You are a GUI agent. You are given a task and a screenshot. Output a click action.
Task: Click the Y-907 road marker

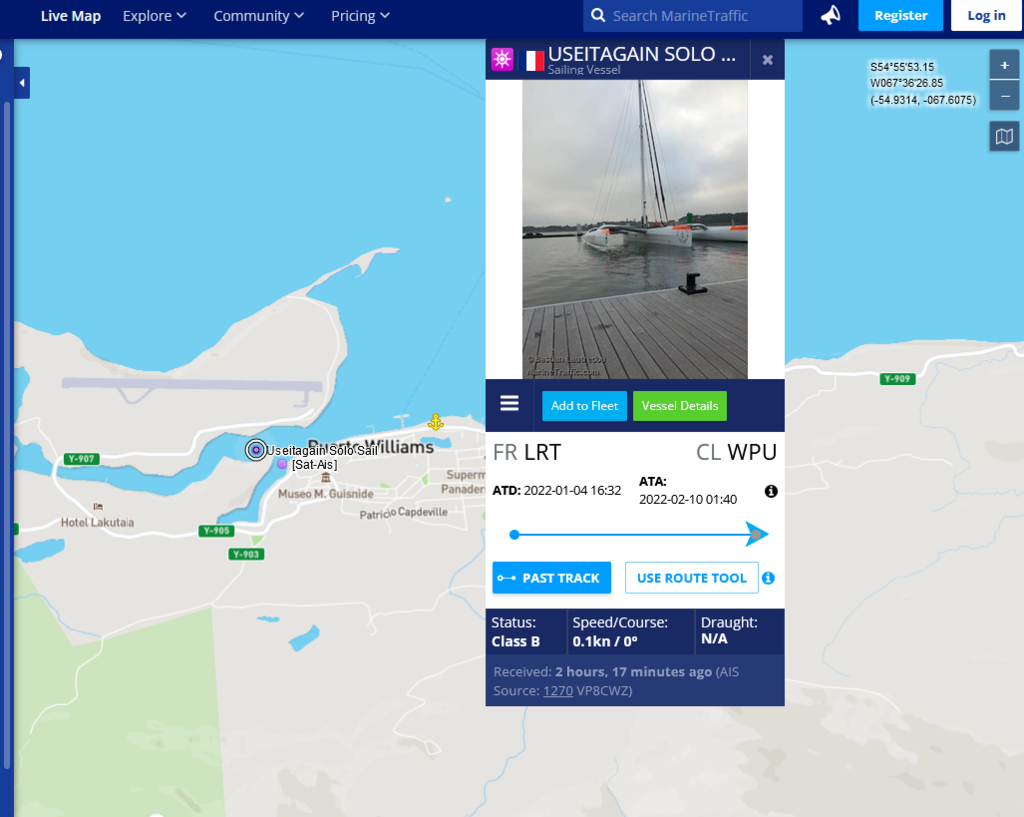82,459
